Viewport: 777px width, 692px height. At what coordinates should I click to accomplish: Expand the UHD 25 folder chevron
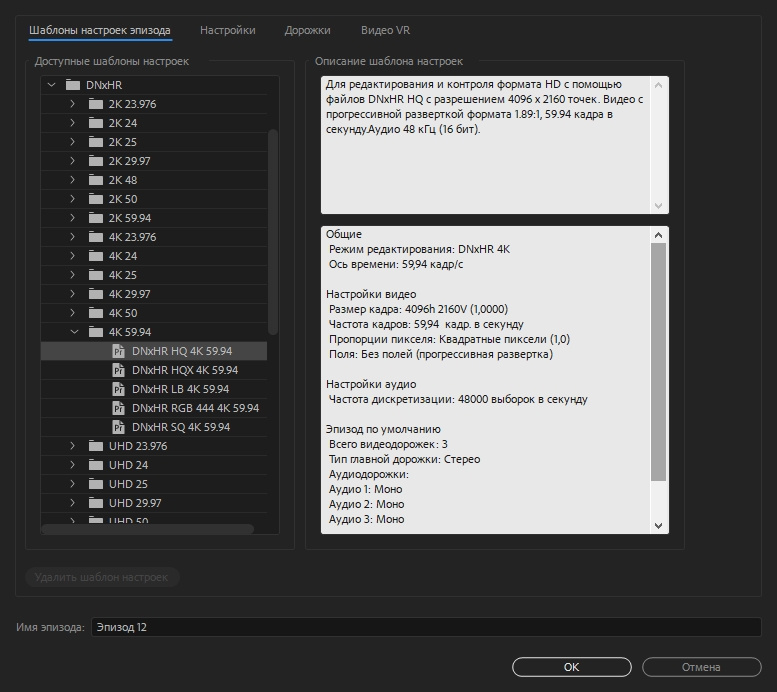[72, 483]
